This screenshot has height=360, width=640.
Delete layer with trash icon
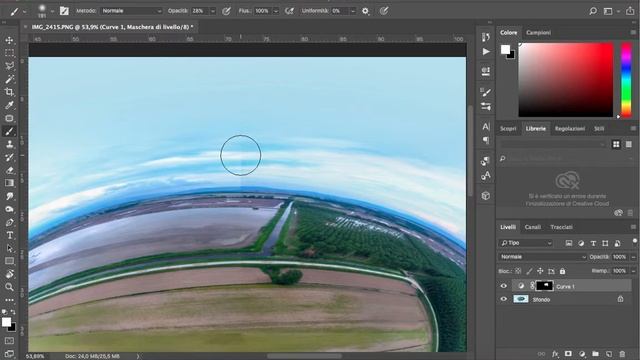pos(622,354)
